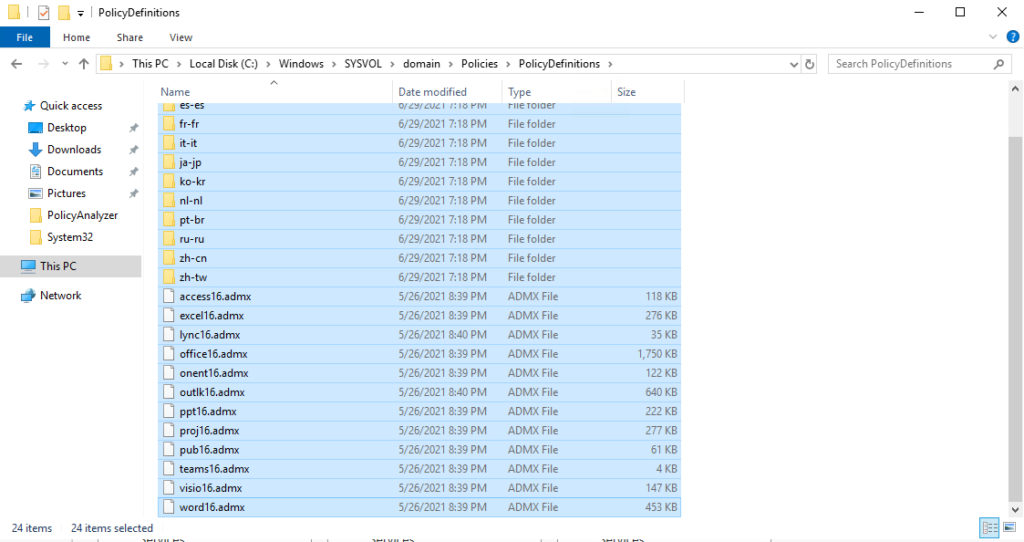The height and width of the screenshot is (542, 1024).
Task: Sort by the Name column header
Action: [274, 92]
